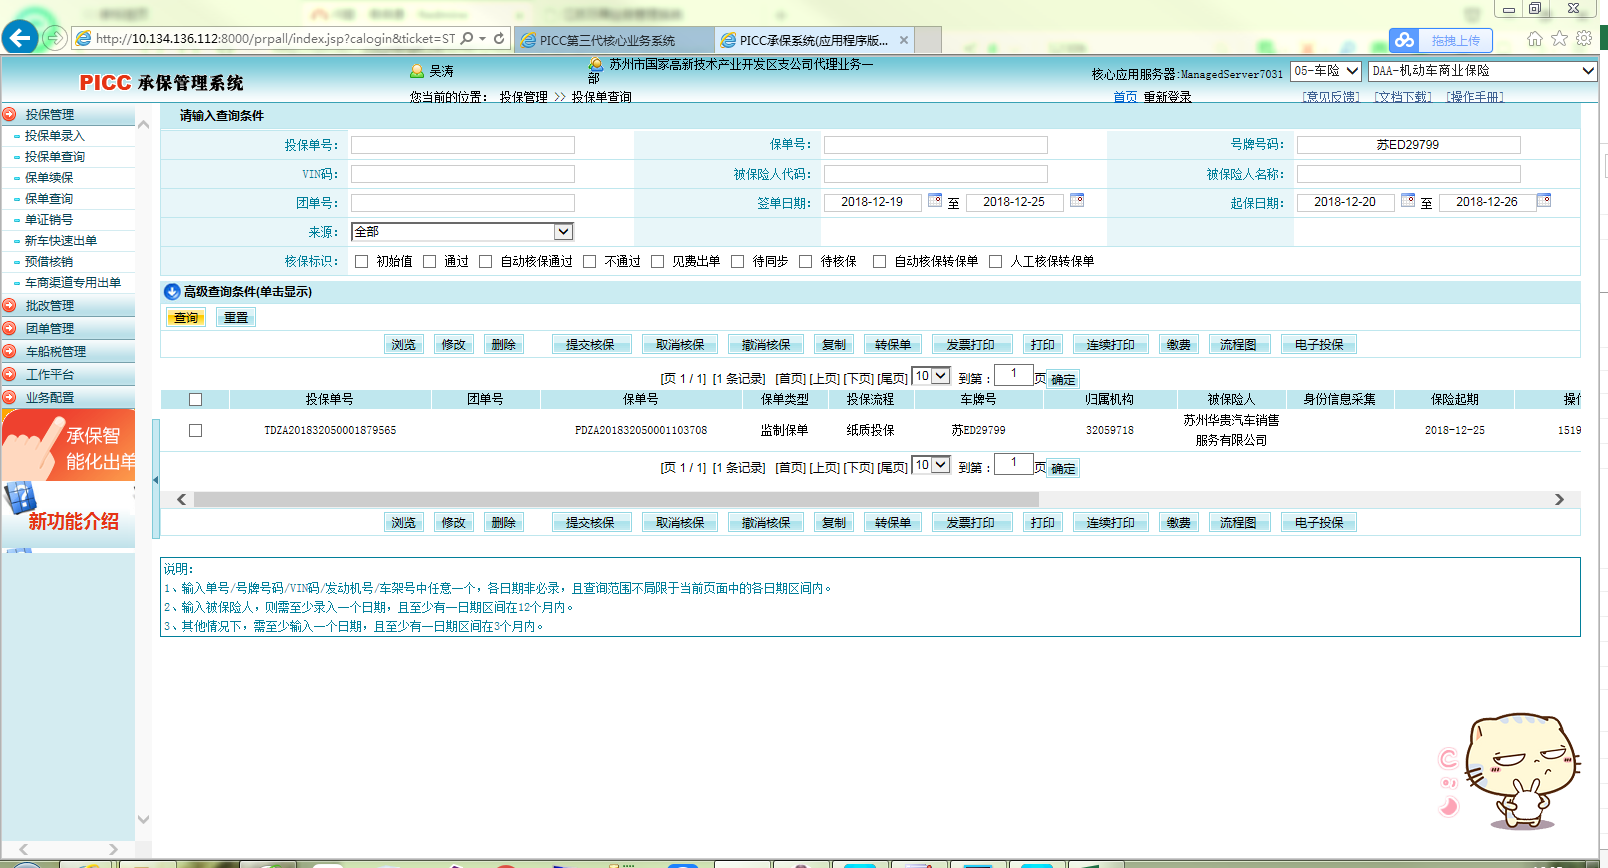Open the DAA-机动车商业保险 dropdown
Viewport: 1608px width, 868px height.
pyautogui.click(x=1587, y=71)
